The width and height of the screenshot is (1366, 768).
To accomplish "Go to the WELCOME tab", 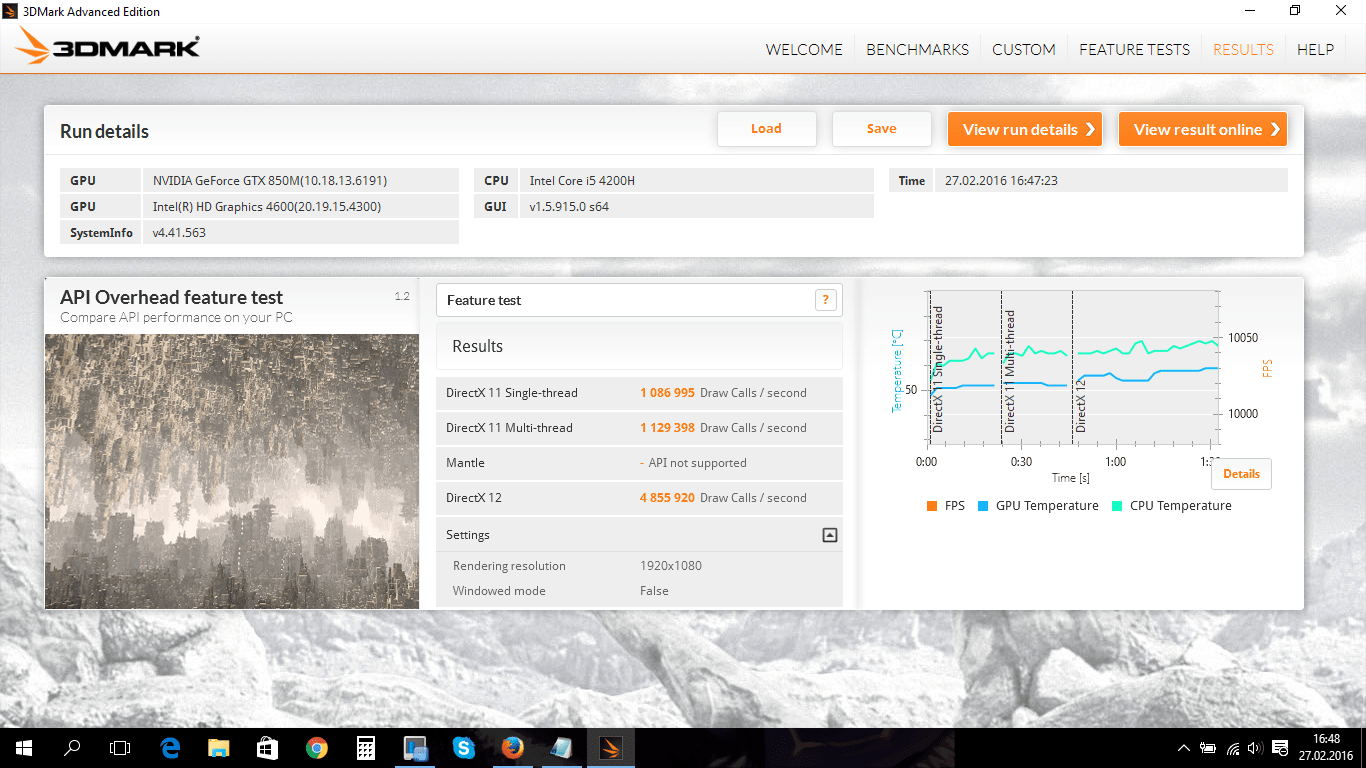I will tap(804, 49).
